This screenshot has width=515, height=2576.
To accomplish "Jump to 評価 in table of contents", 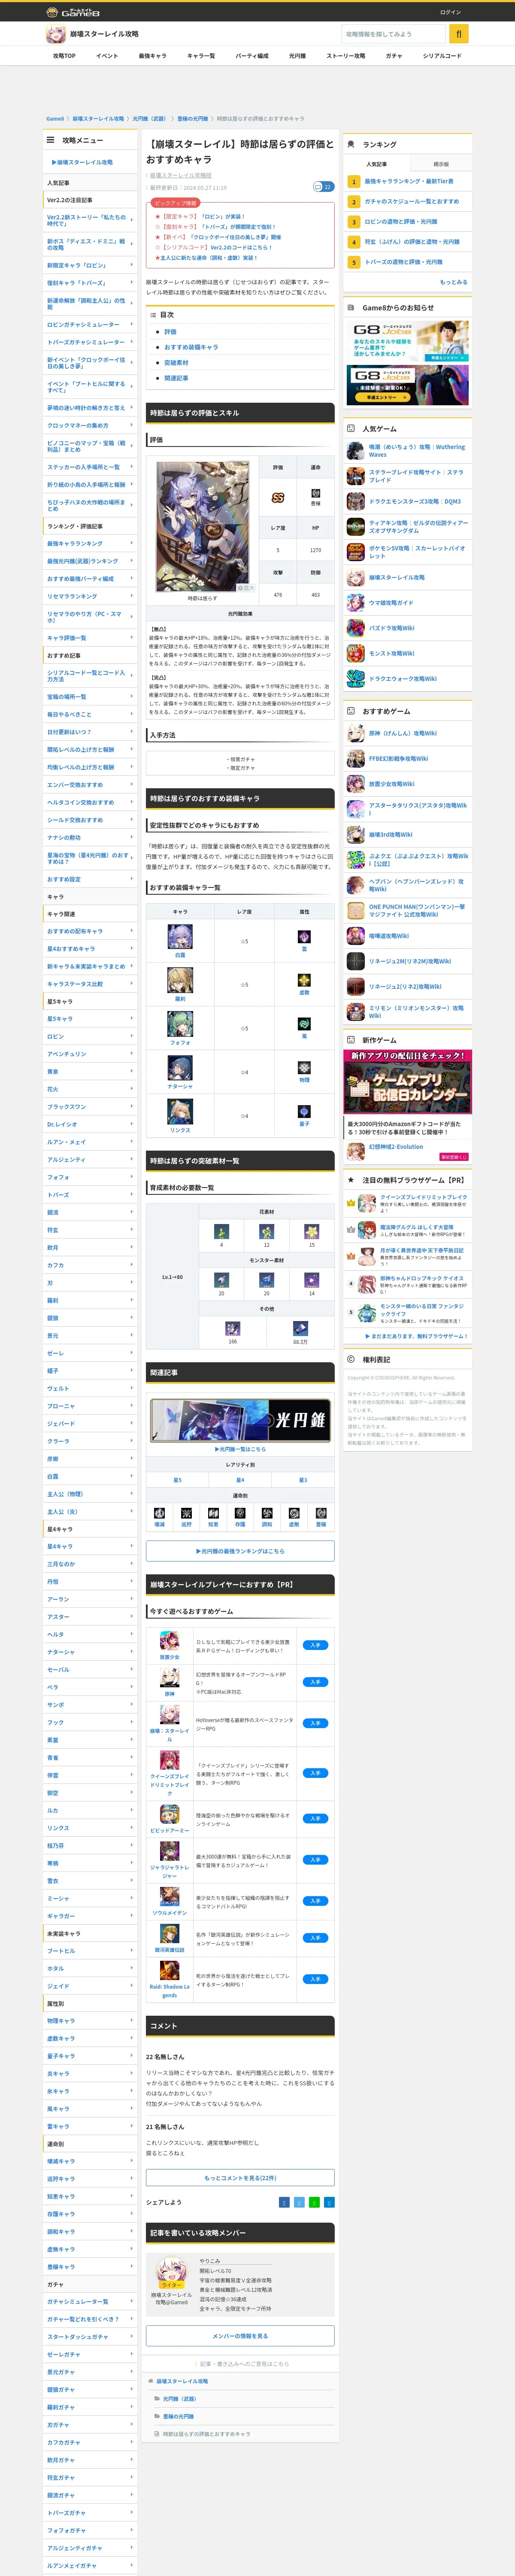I will click(x=170, y=332).
